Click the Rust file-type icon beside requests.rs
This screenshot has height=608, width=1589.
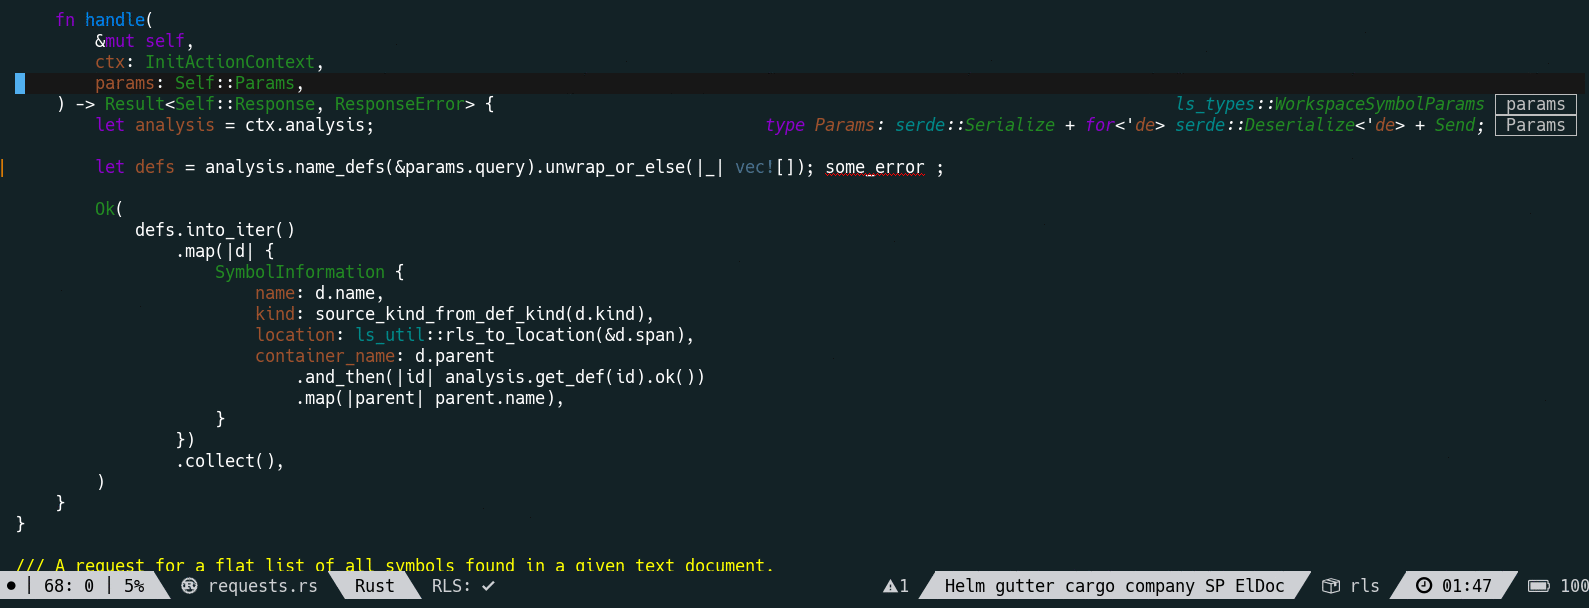tap(189, 586)
